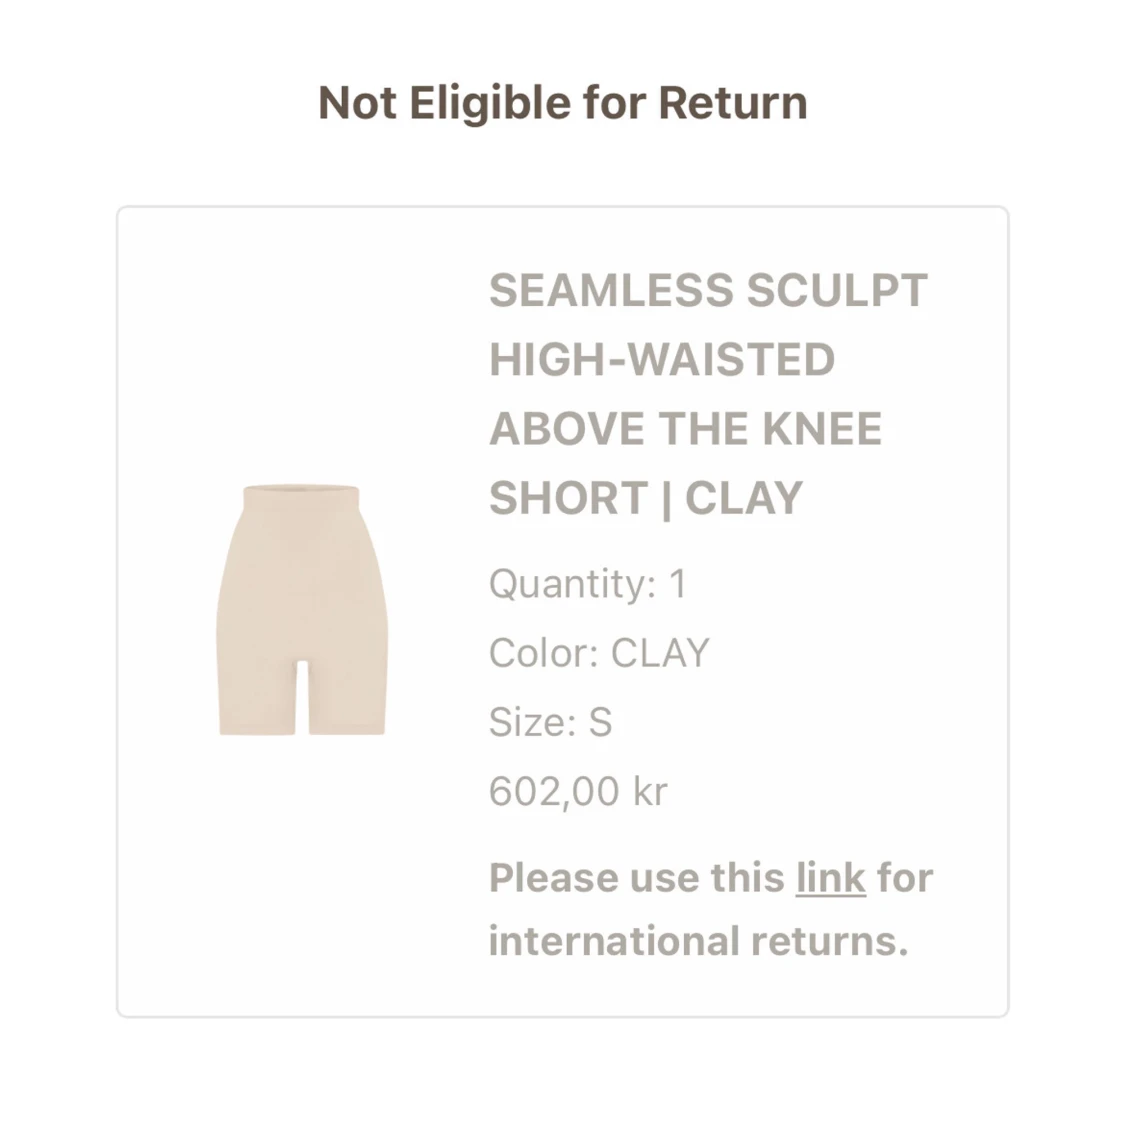The height and width of the screenshot is (1125, 1125).
Task: Select the "SEAMLESS SCULPT" title line
Action: click(708, 291)
